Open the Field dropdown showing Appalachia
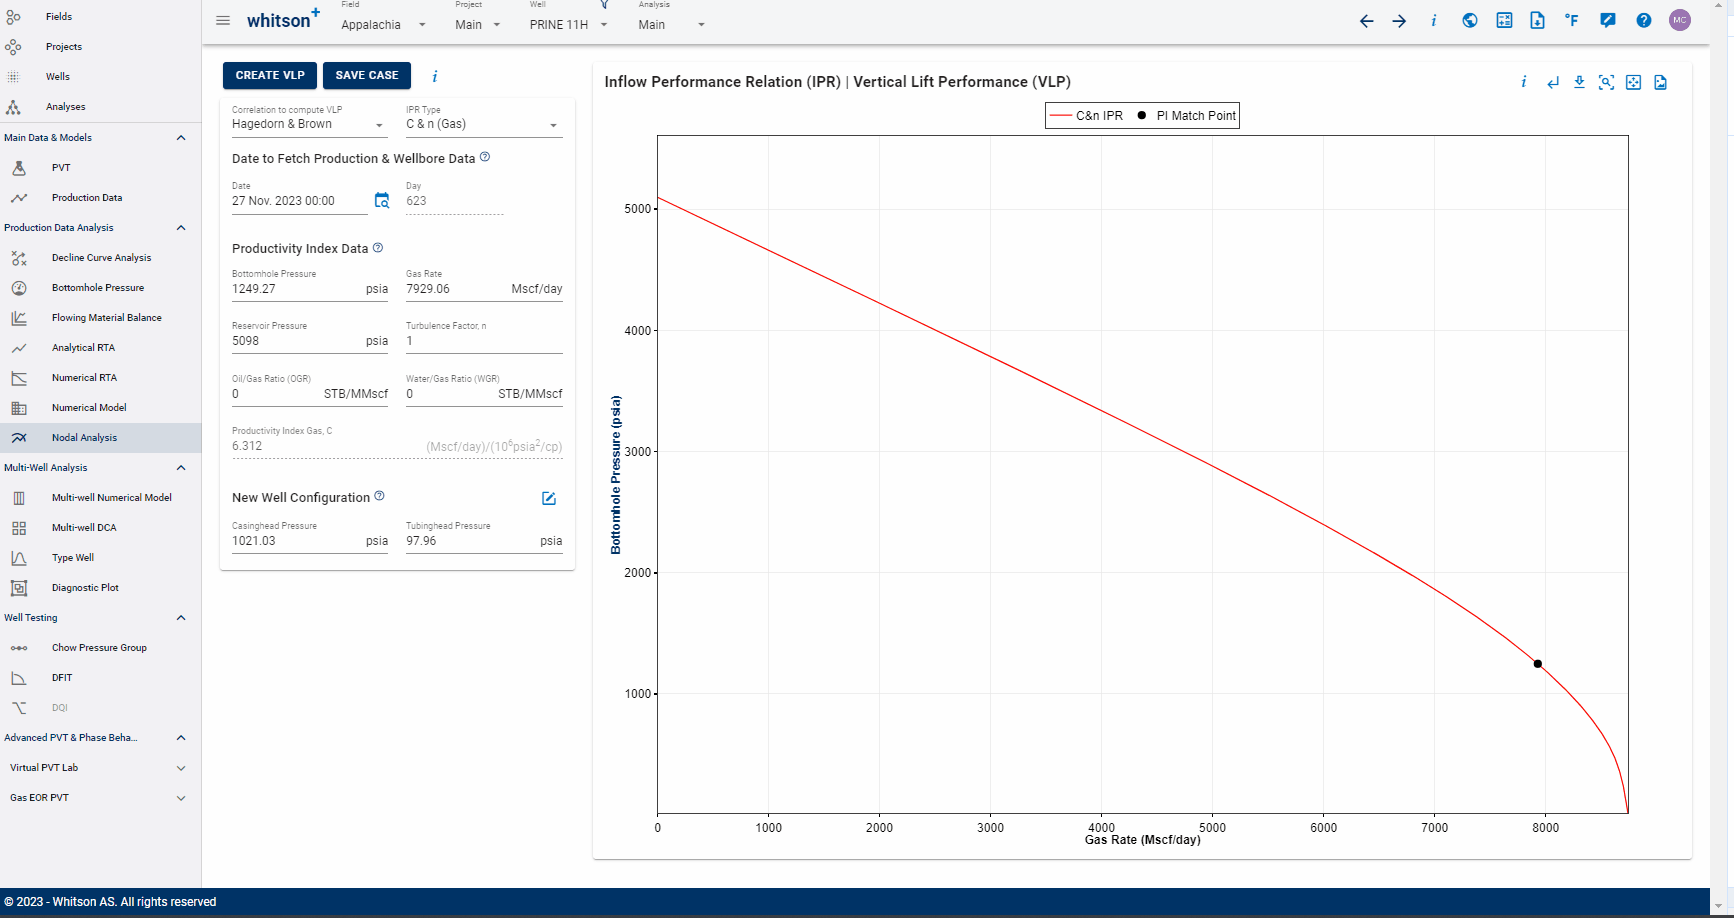1734x918 pixels. (383, 25)
